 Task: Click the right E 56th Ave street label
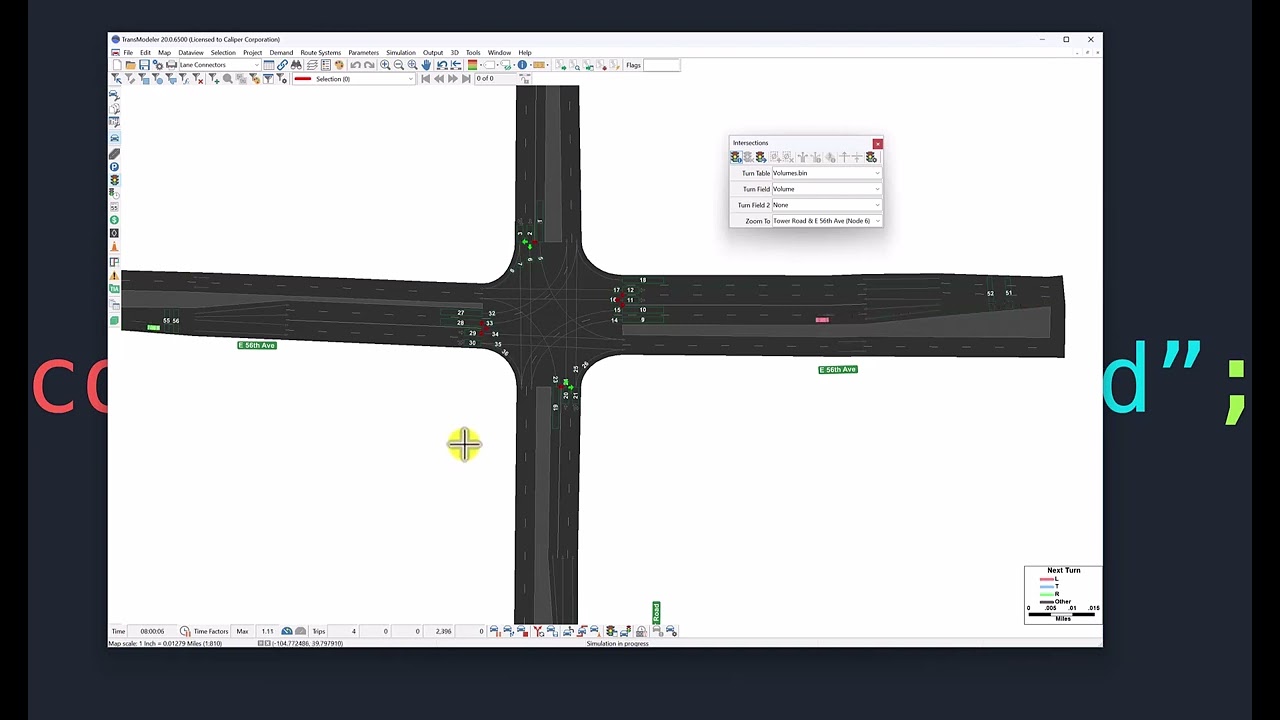coord(838,370)
